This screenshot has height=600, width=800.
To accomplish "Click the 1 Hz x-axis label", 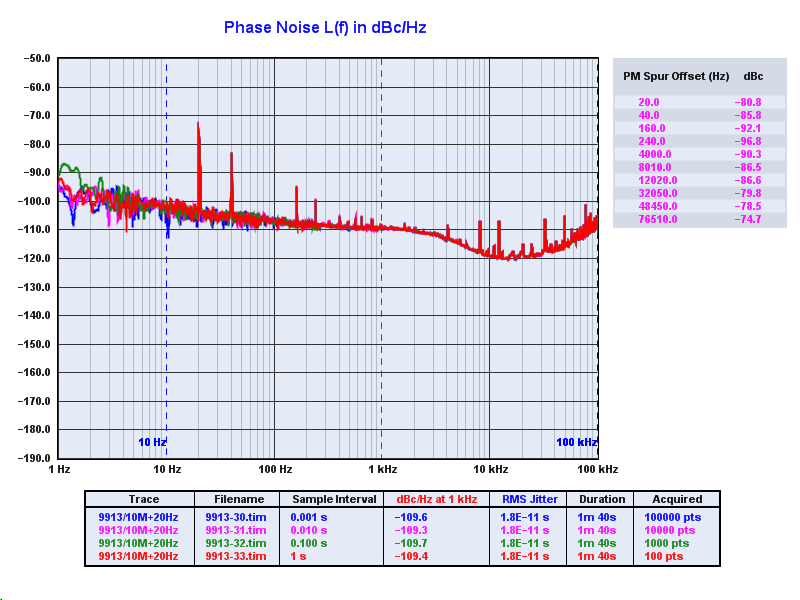I will point(59,469).
